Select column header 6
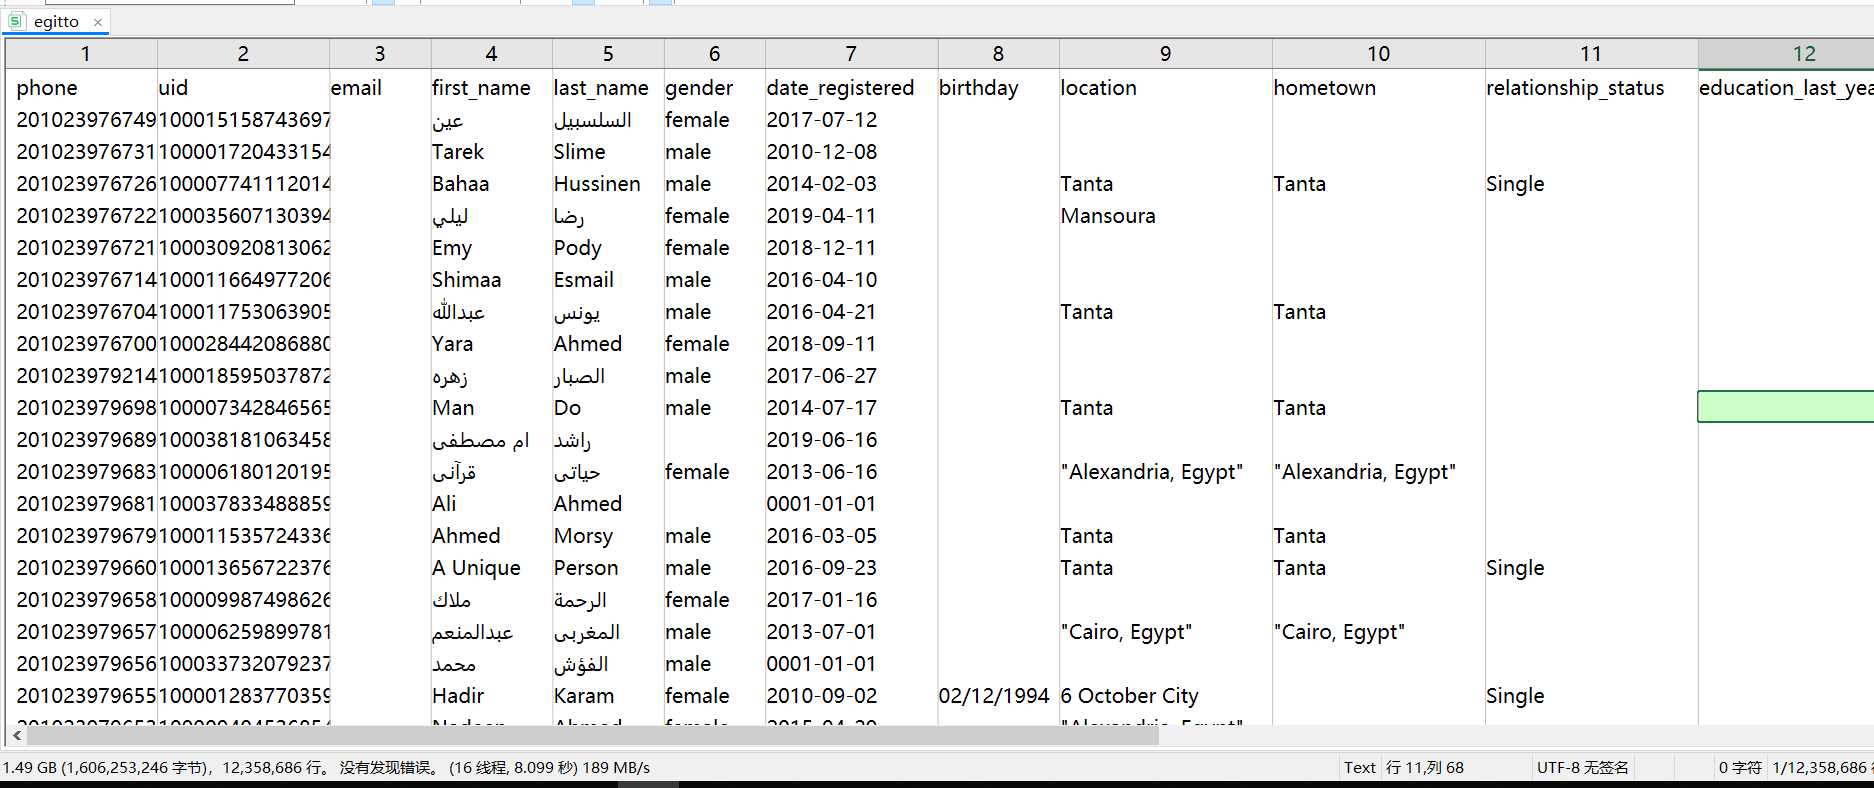The width and height of the screenshot is (1874, 788). (x=714, y=54)
